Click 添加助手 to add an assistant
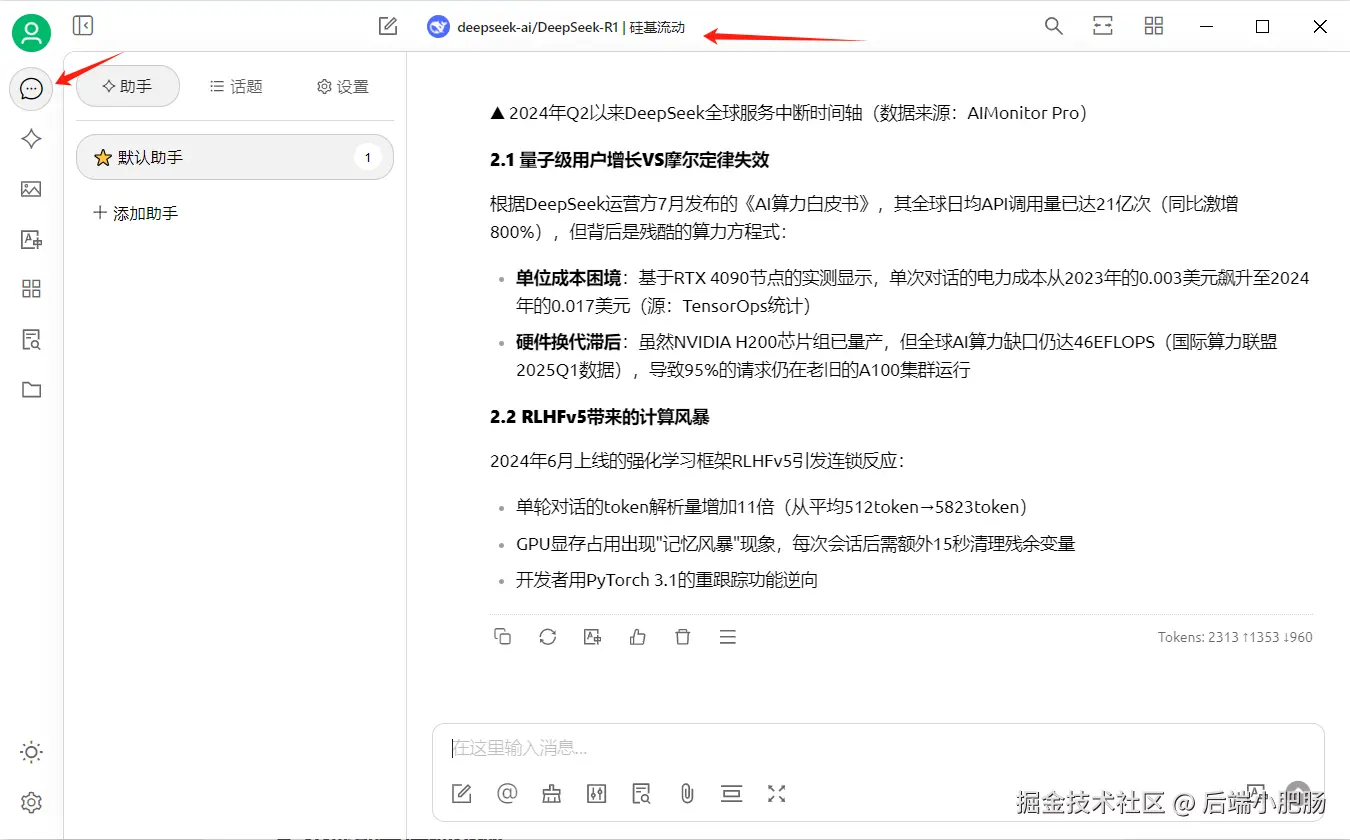 (135, 213)
